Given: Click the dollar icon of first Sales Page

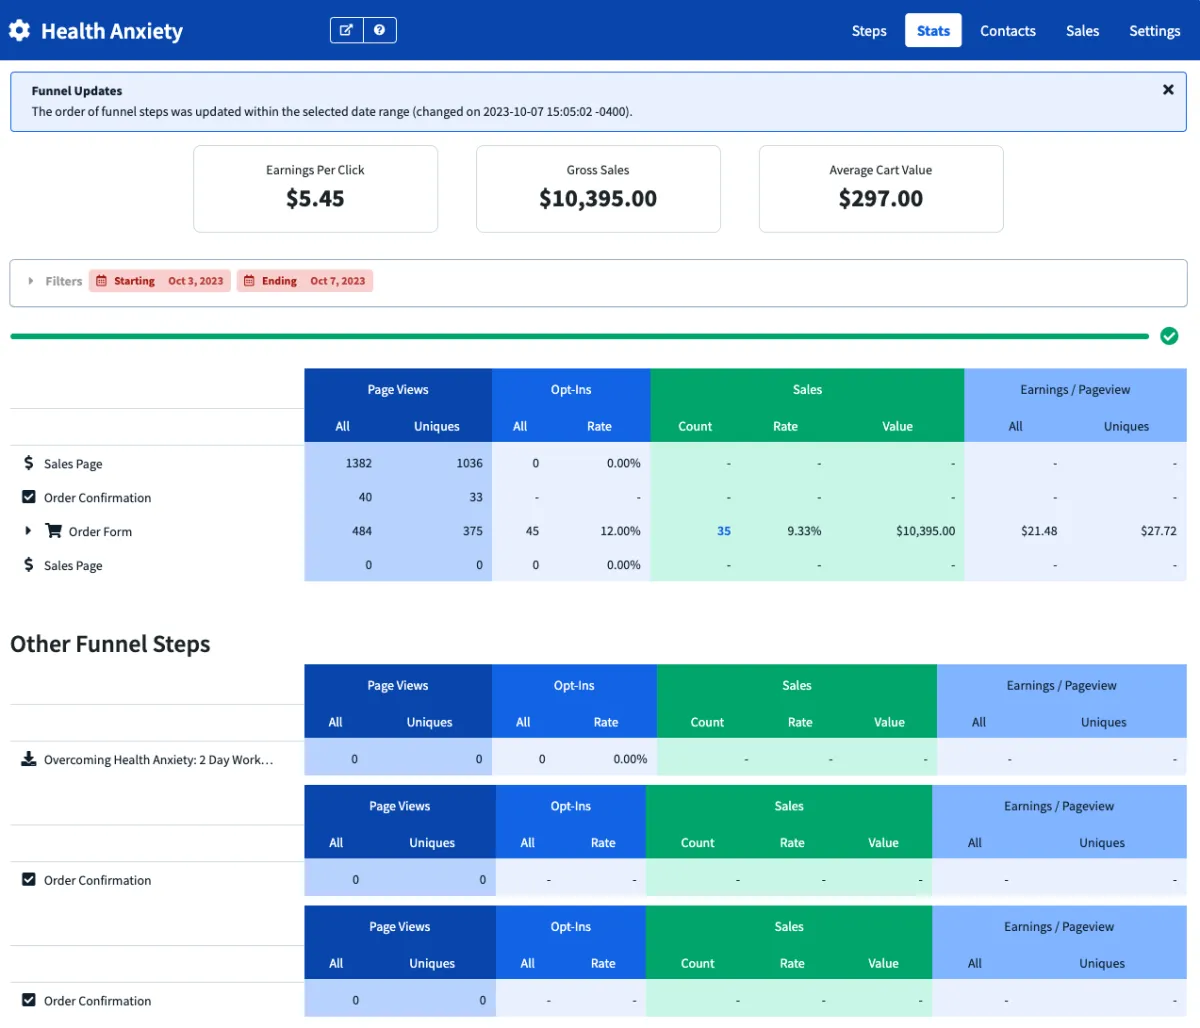Looking at the screenshot, I should [29, 463].
